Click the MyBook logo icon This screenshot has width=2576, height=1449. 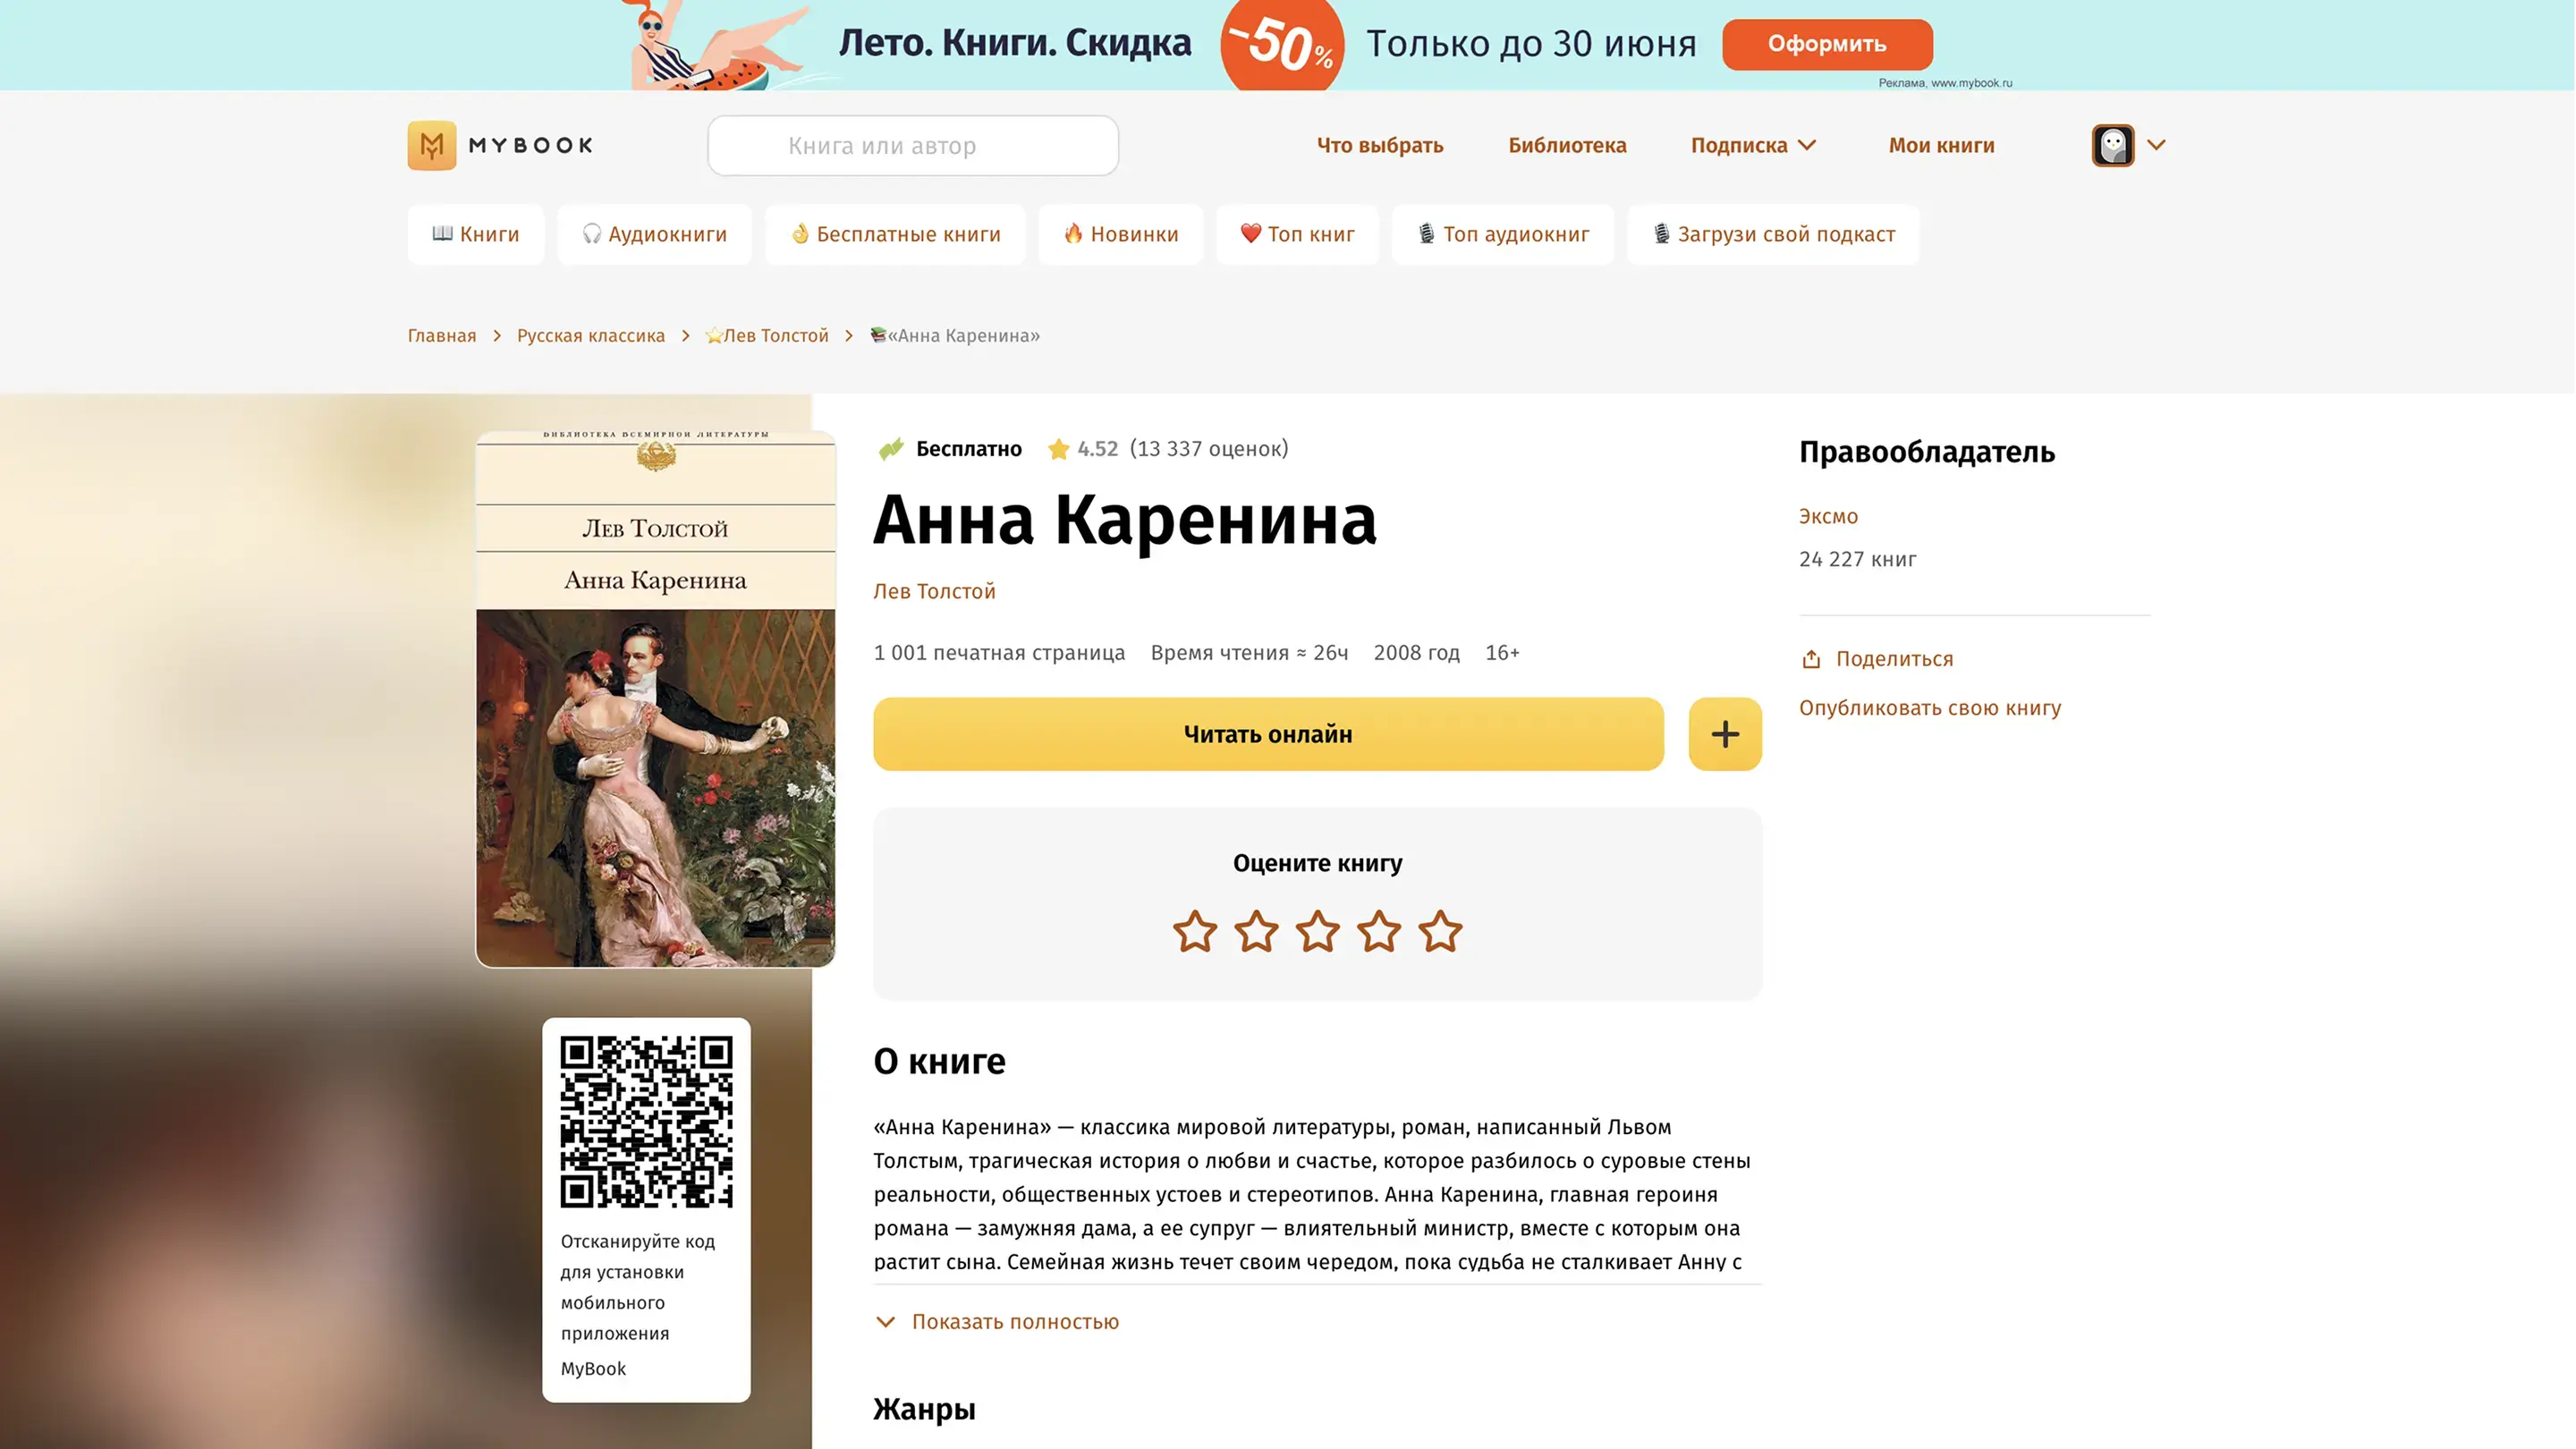tap(431, 145)
